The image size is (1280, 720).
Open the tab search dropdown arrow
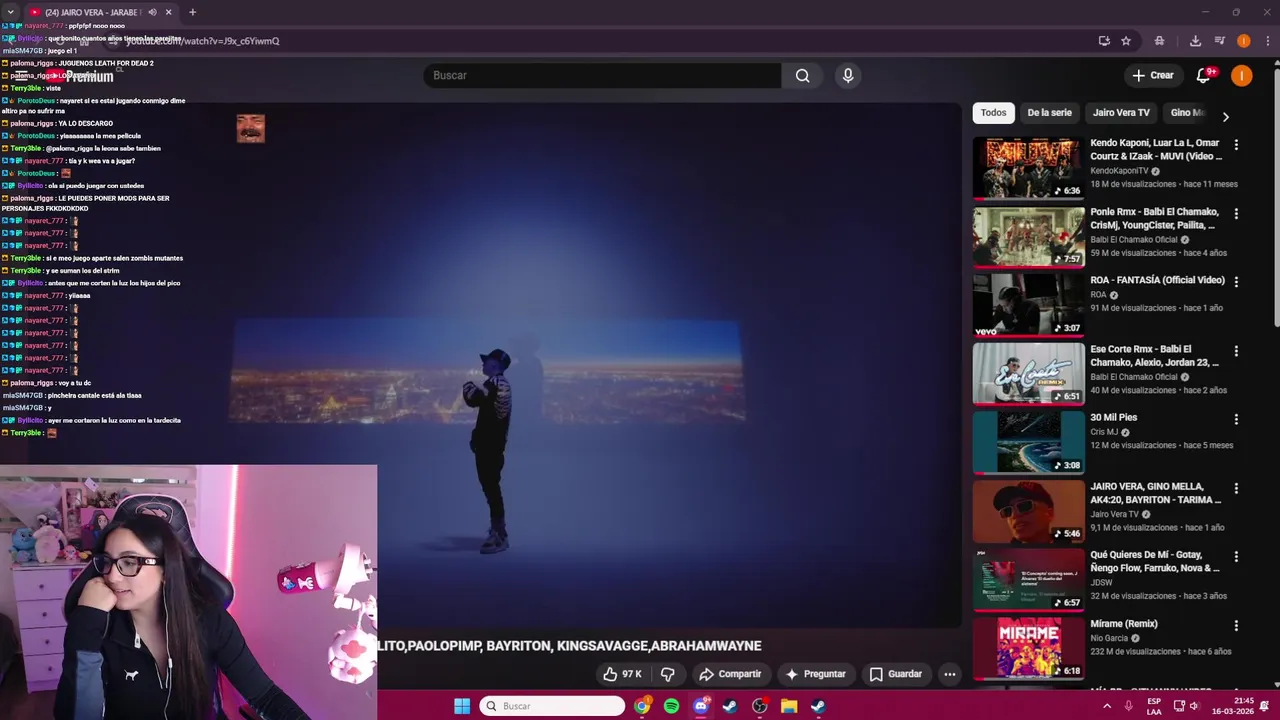click(x=9, y=12)
